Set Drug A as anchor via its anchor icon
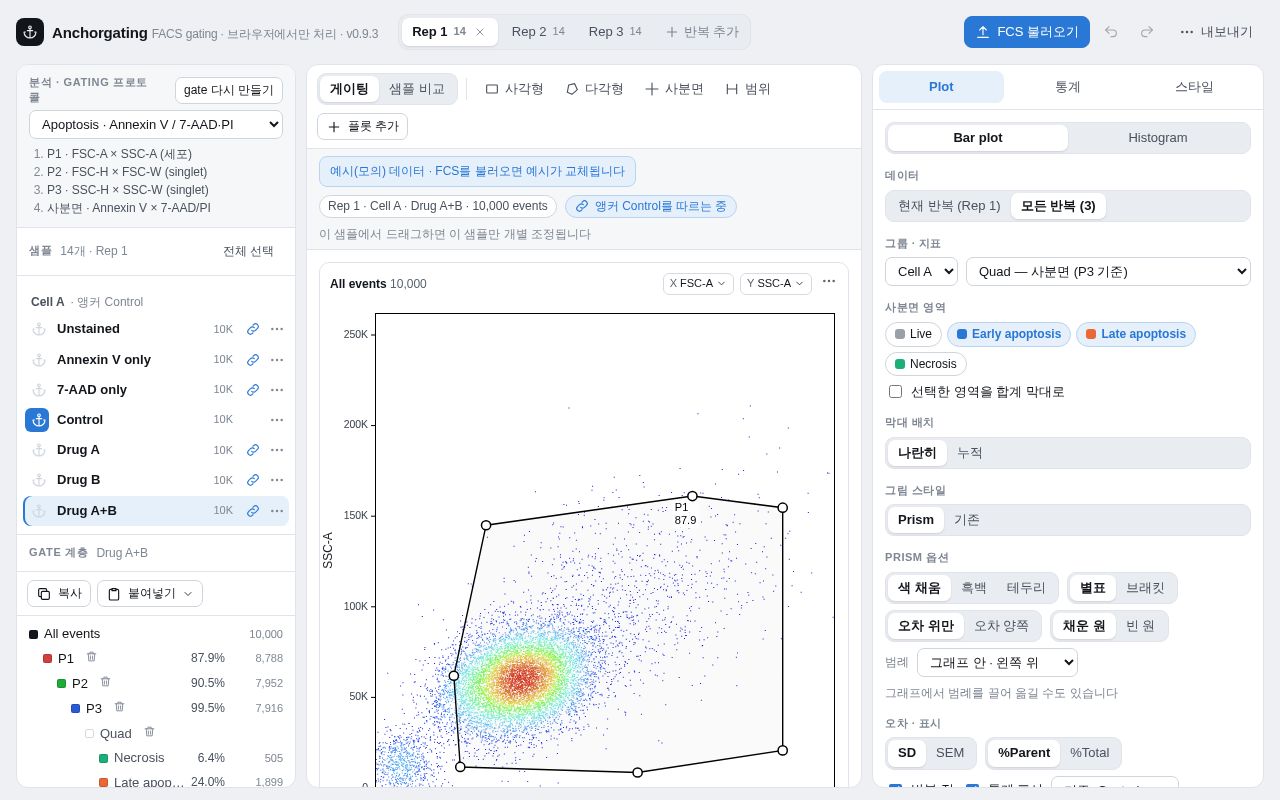The height and width of the screenshot is (800, 1280). click(39, 450)
